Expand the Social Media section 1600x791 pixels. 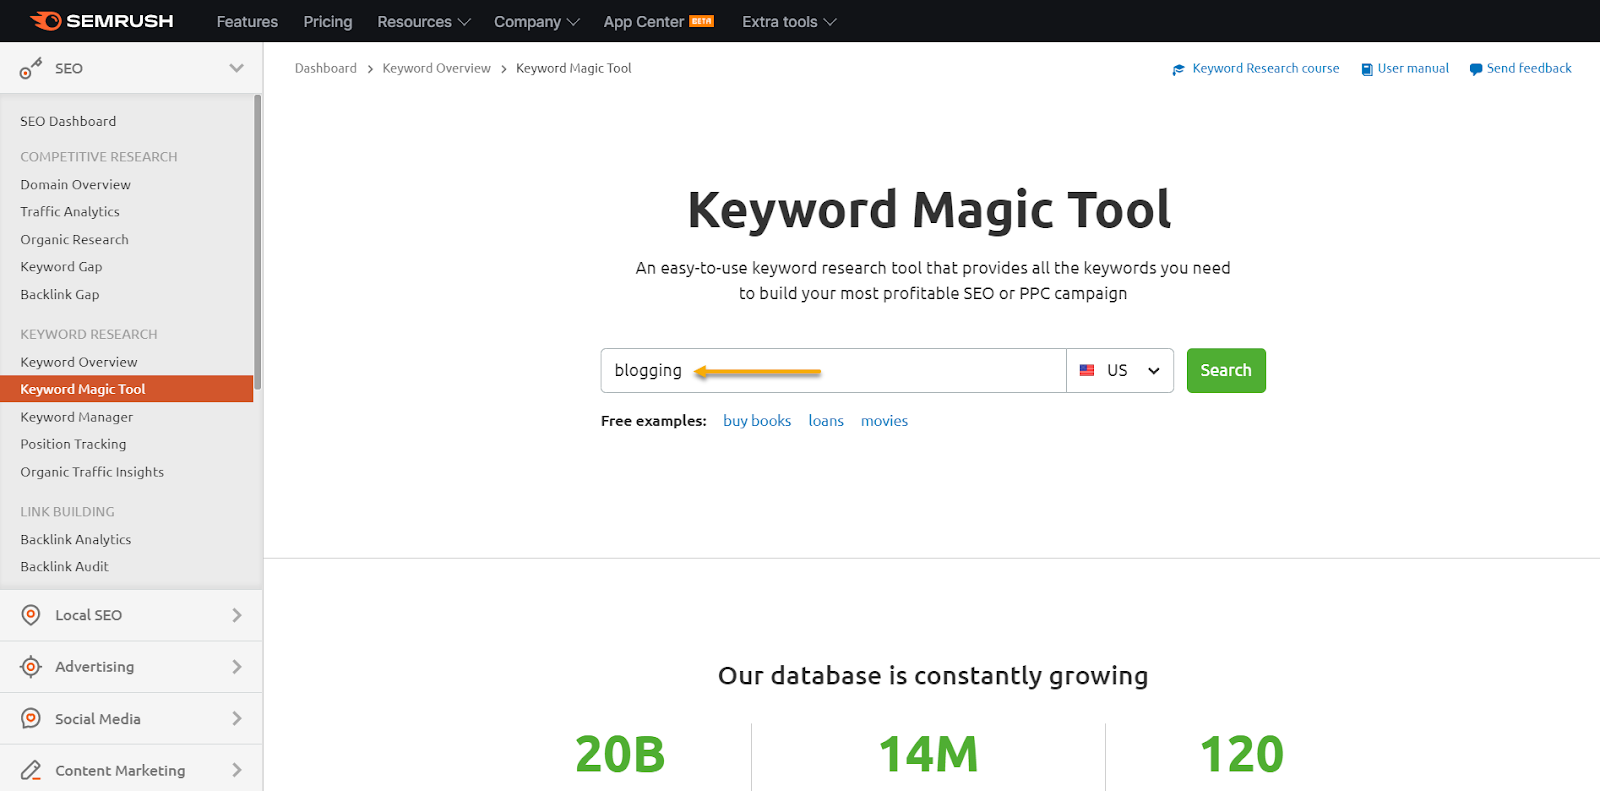click(237, 719)
